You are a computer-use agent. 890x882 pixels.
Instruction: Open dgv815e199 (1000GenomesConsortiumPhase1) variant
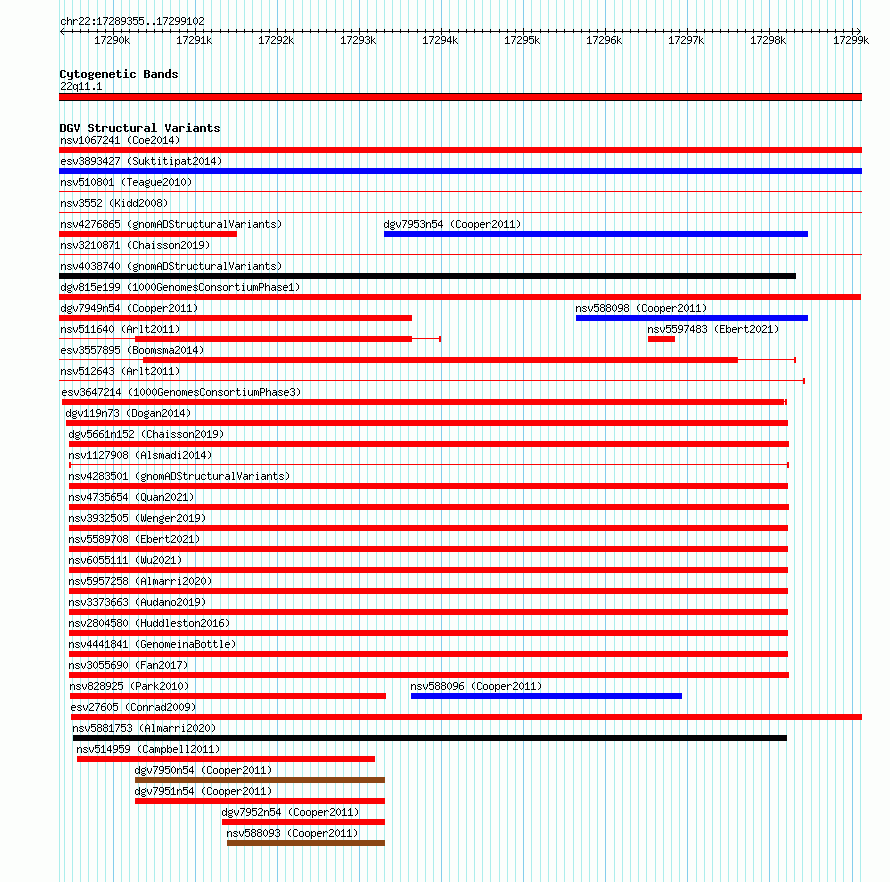(x=180, y=287)
